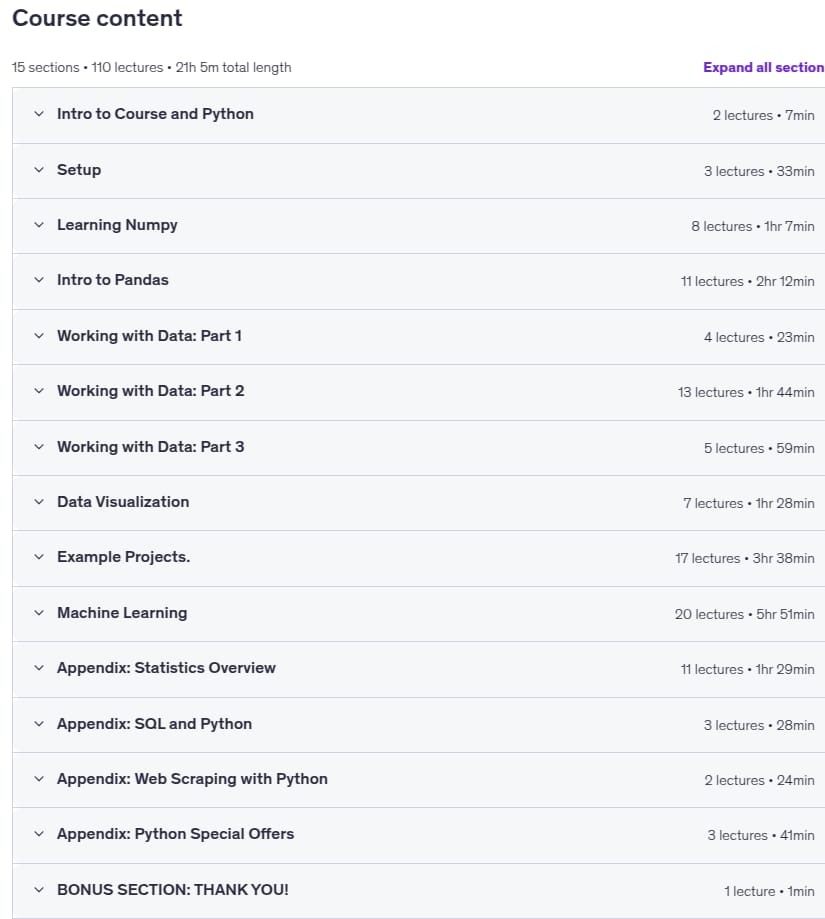Image resolution: width=825 pixels, height=919 pixels.
Task: Click Machine Learning 20 lectures duration text
Action: point(744,614)
